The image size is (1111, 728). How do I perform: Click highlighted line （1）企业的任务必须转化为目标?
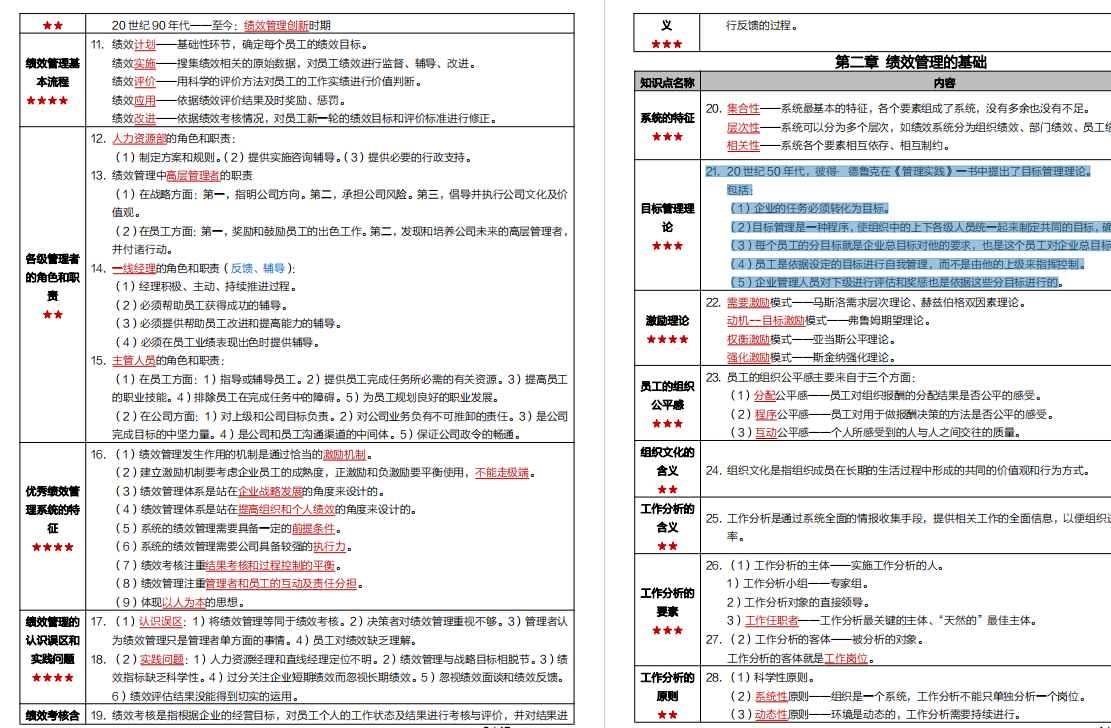coord(810,208)
